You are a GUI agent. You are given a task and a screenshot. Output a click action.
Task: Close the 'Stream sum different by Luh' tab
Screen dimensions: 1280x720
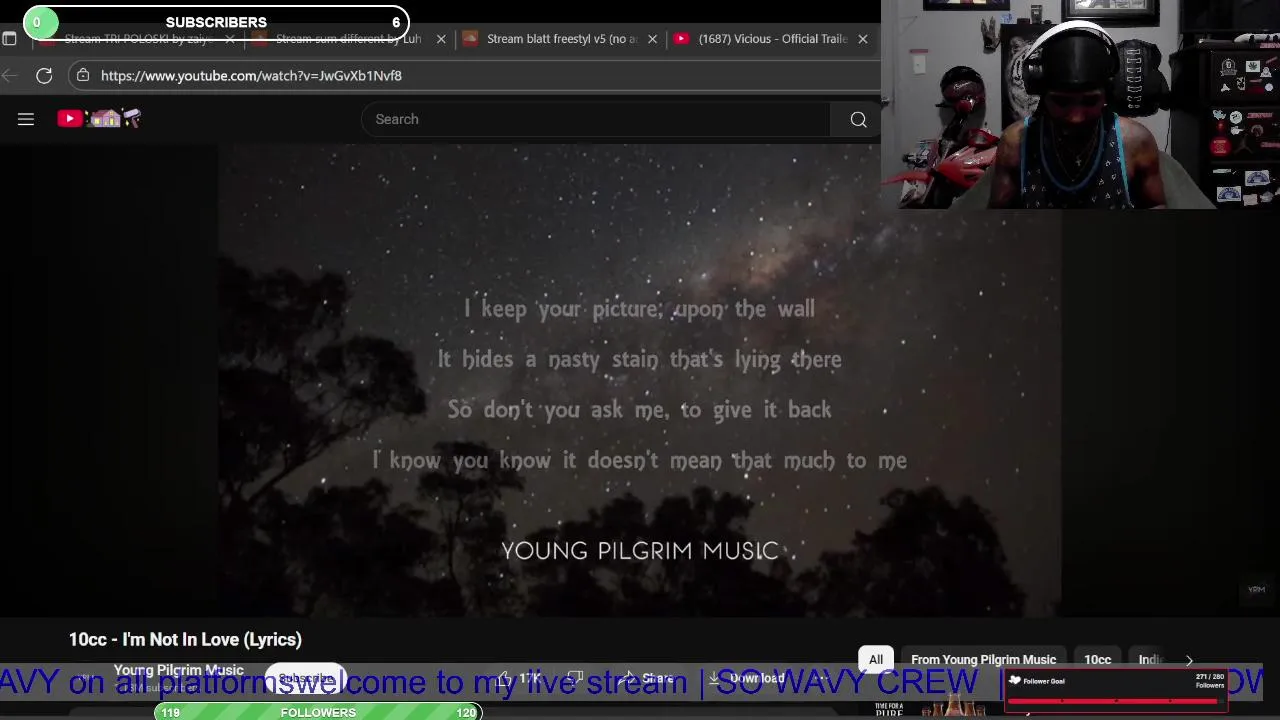tap(441, 39)
